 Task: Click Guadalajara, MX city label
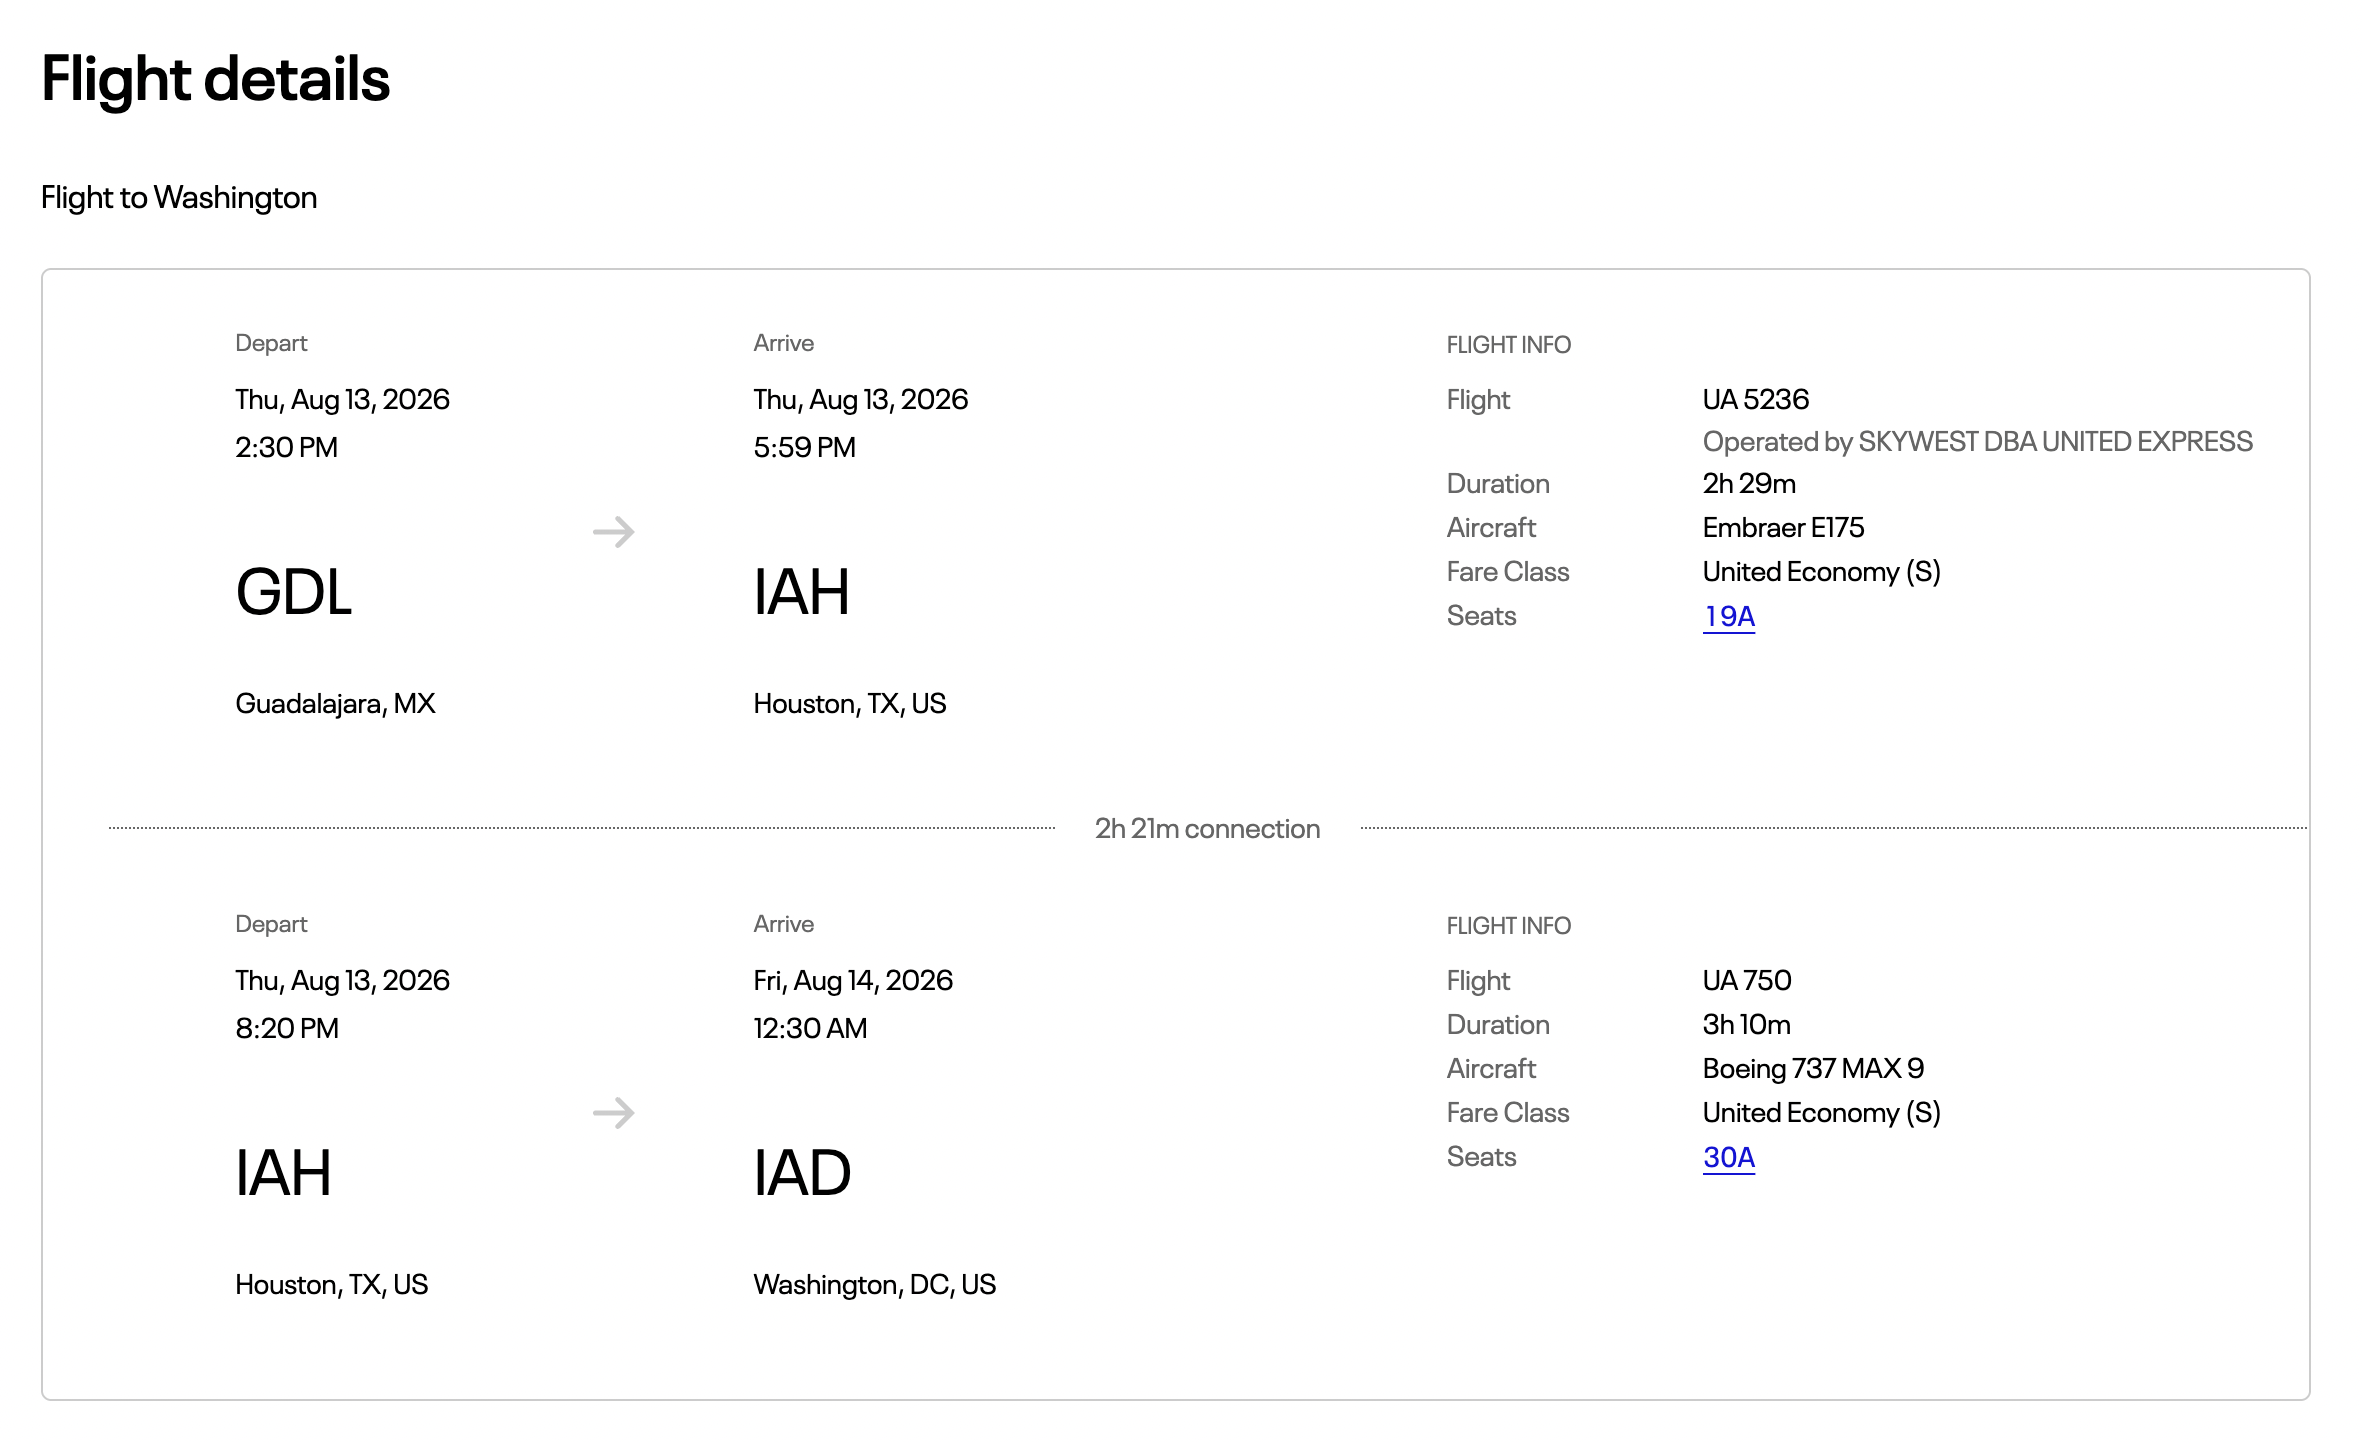point(336,704)
